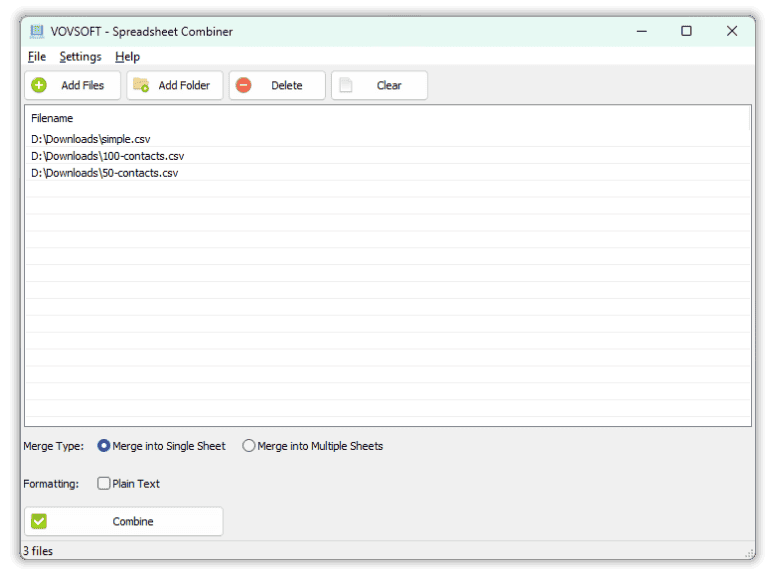Click the Clear button label
The height and width of the screenshot is (575, 775).
(x=389, y=85)
